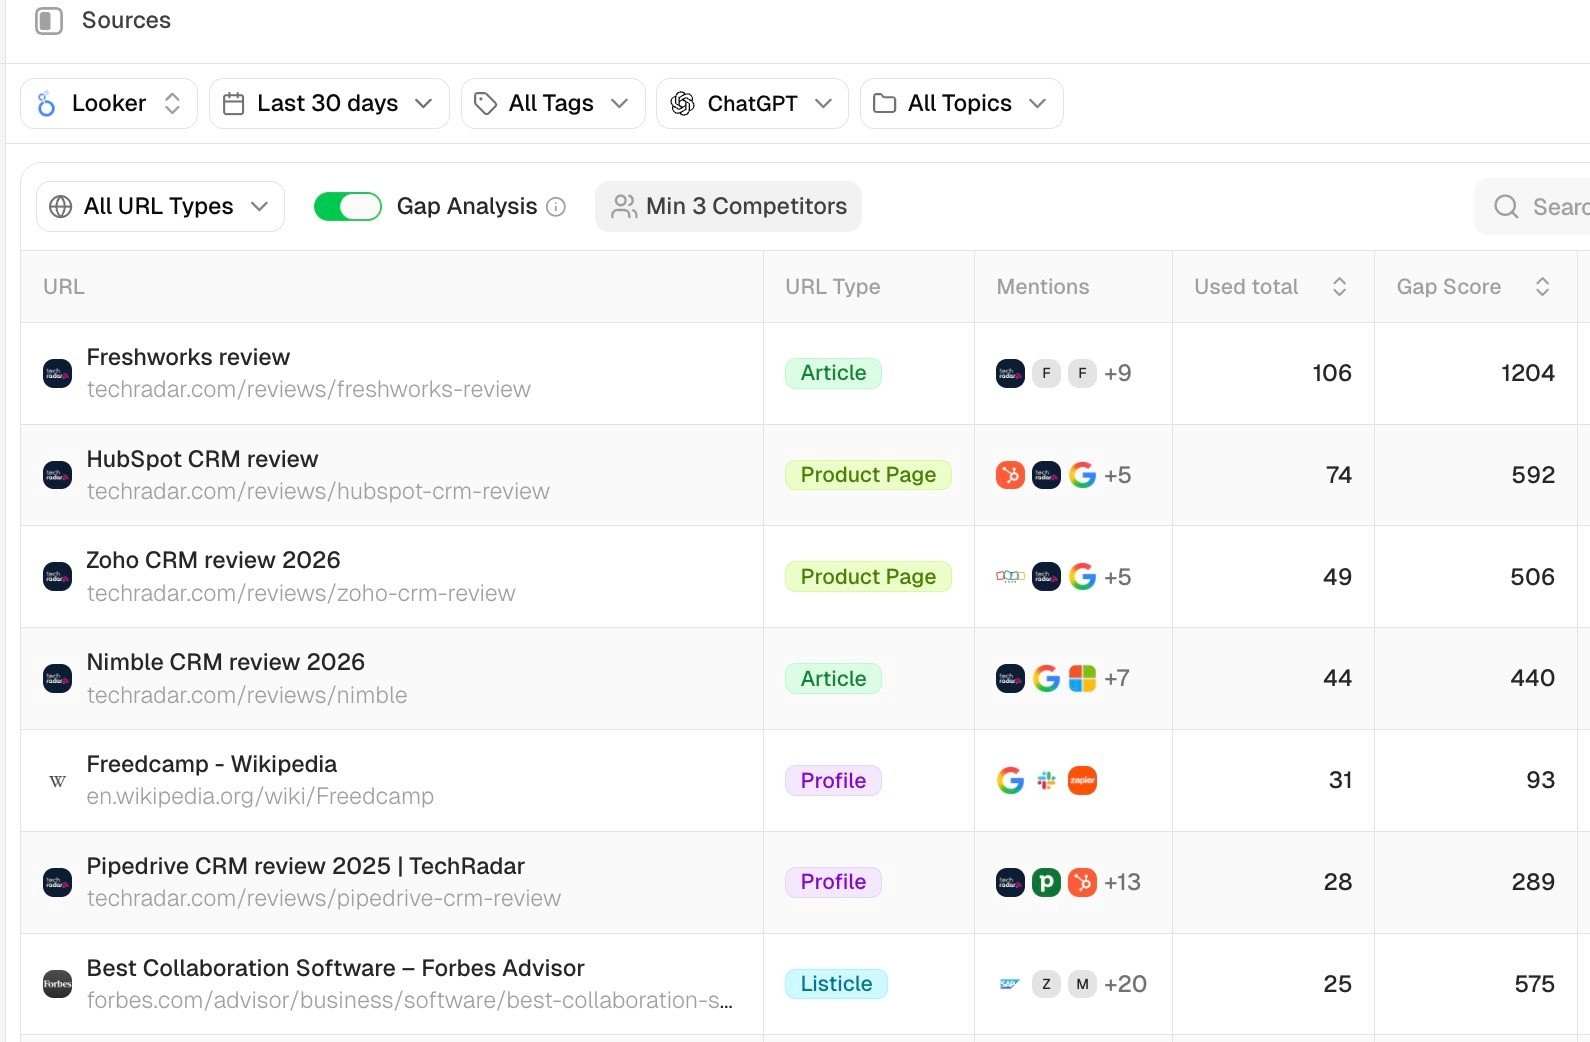Click the Wikipedia favicon on Freedcamp row
1590x1042 pixels.
click(58, 781)
